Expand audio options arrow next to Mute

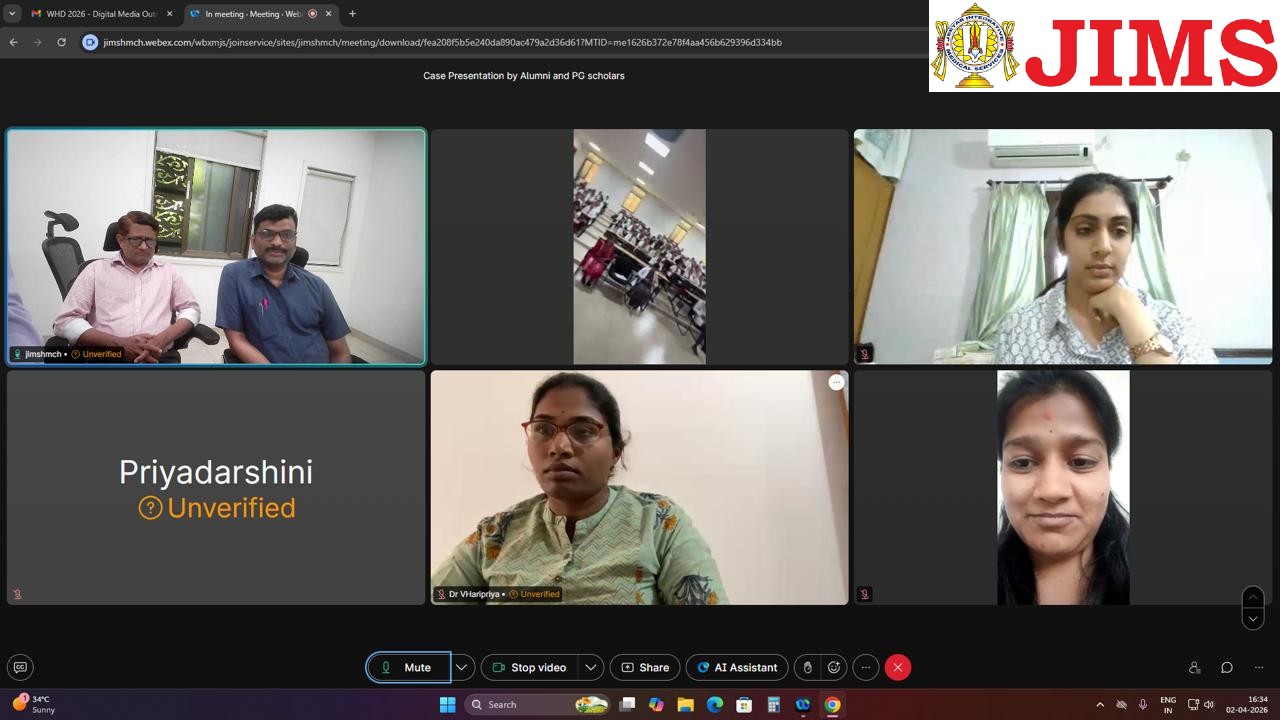pos(461,667)
